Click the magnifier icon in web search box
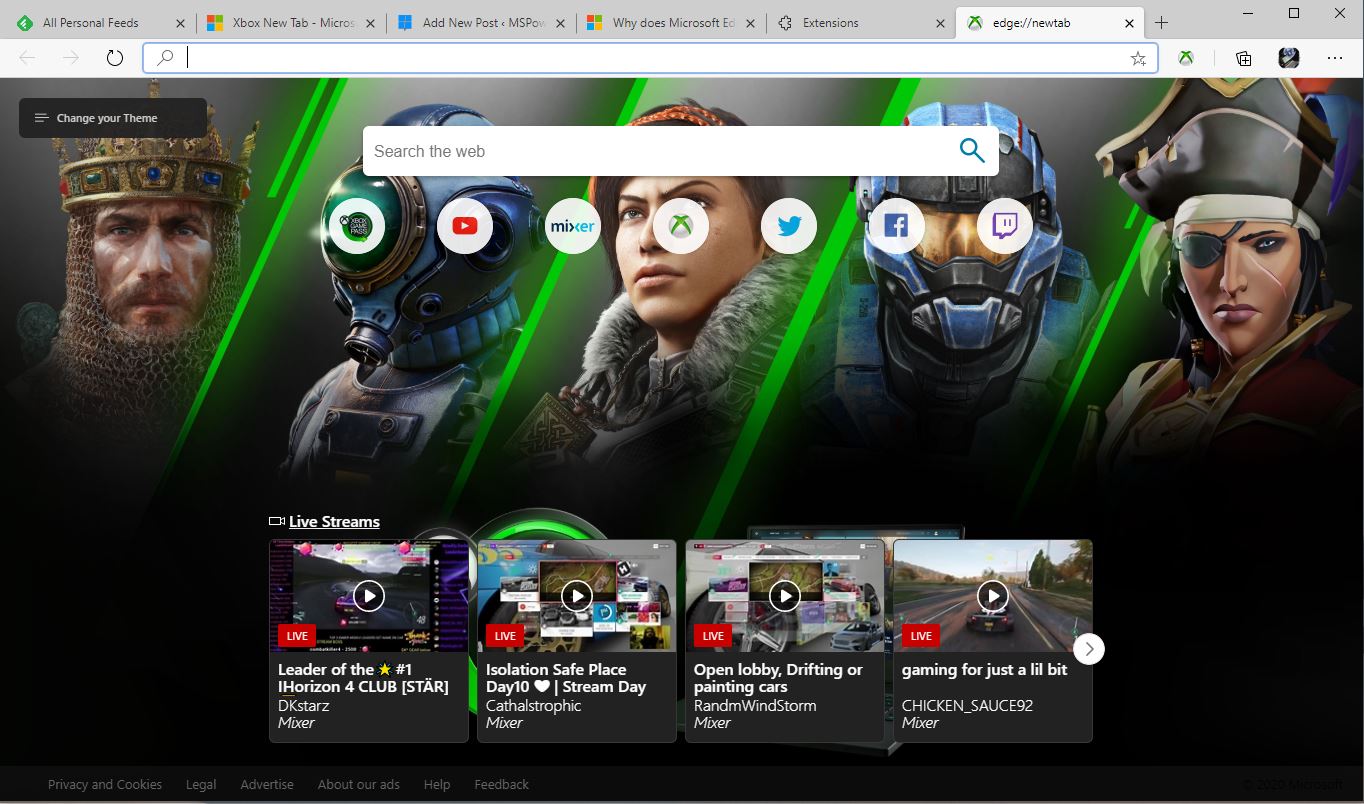The width and height of the screenshot is (1364, 804). coord(971,151)
